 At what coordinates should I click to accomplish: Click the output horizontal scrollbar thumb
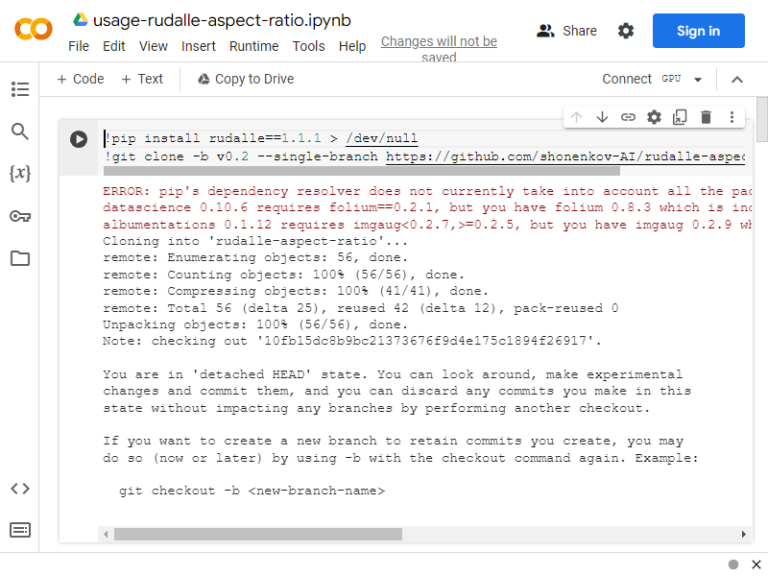coord(258,534)
